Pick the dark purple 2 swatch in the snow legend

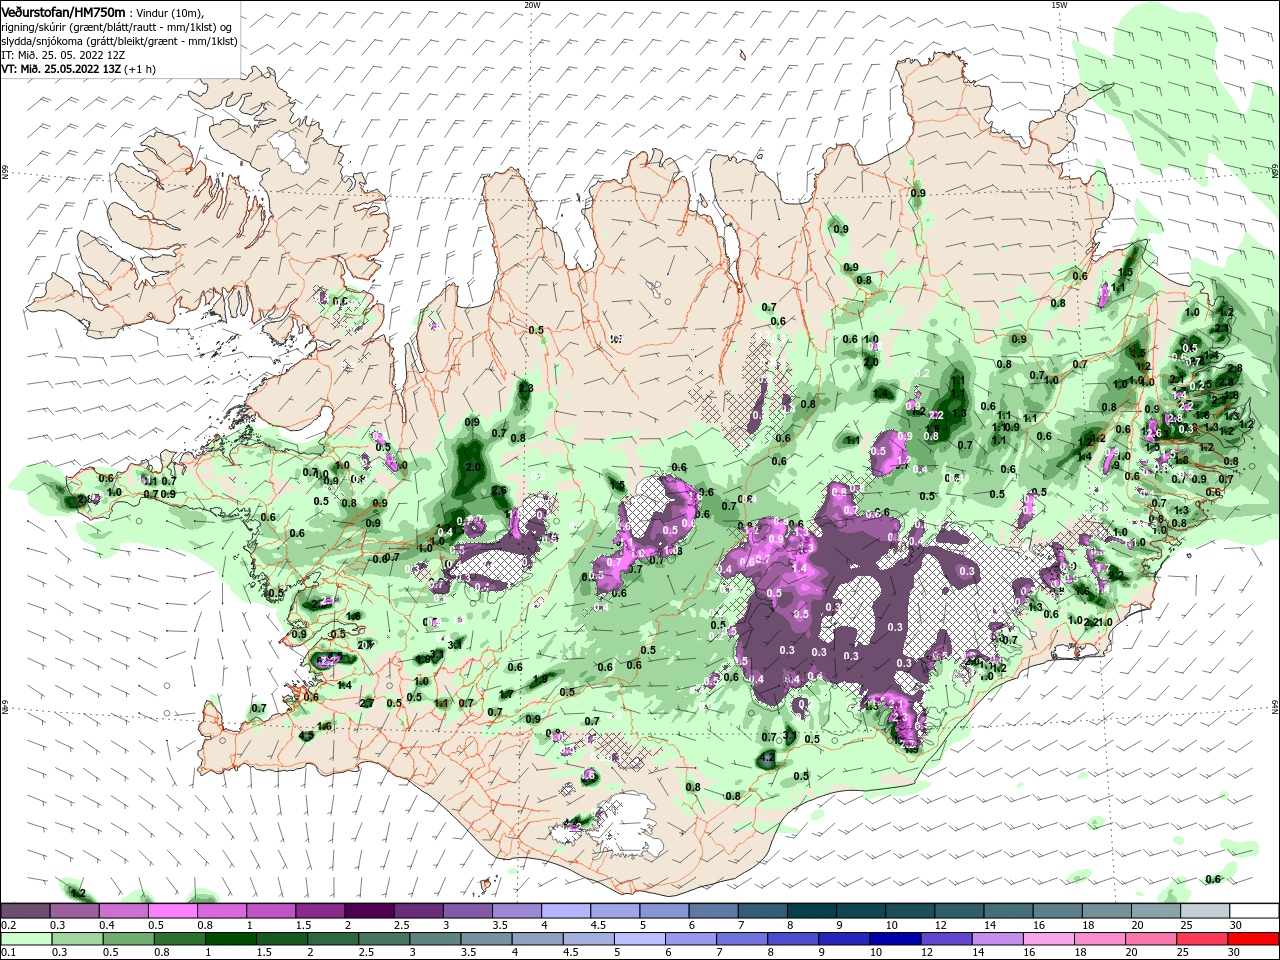click(x=368, y=911)
